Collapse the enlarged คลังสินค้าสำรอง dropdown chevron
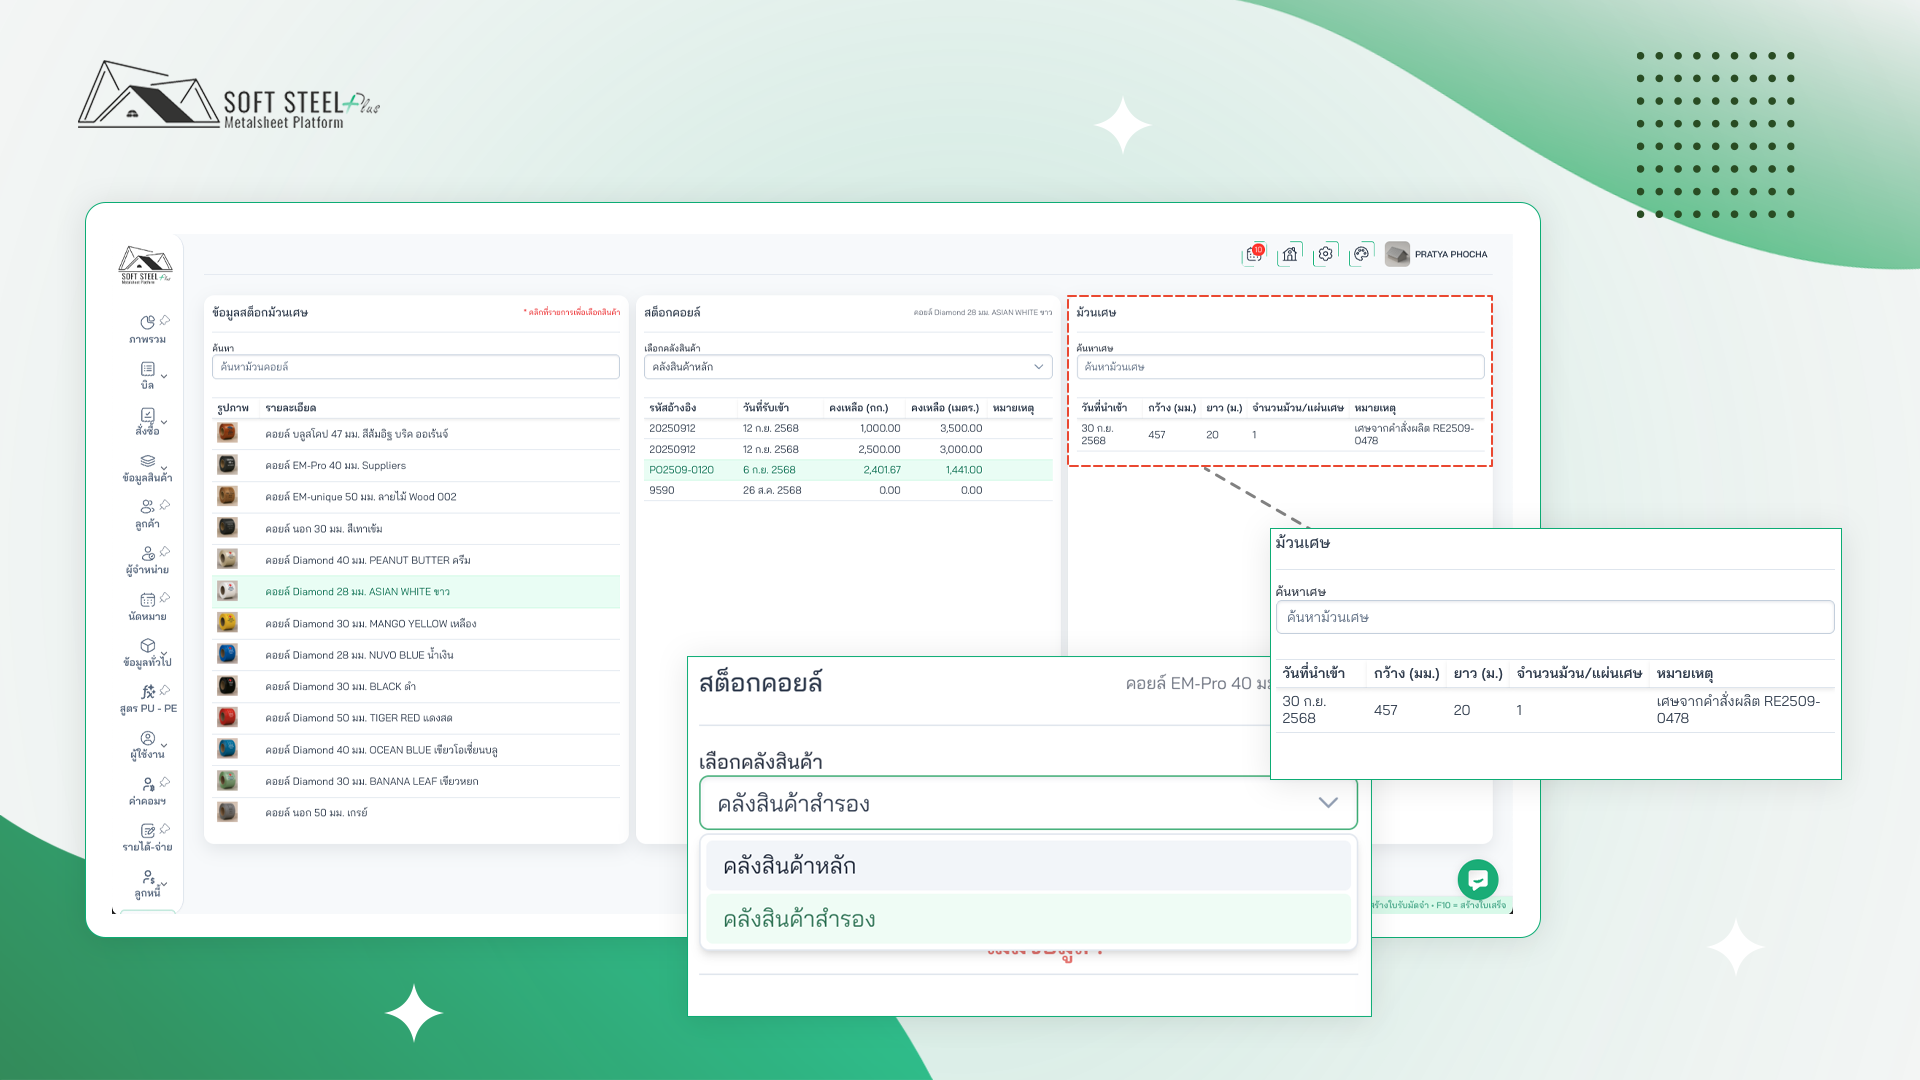1920x1080 pixels. coord(1328,803)
